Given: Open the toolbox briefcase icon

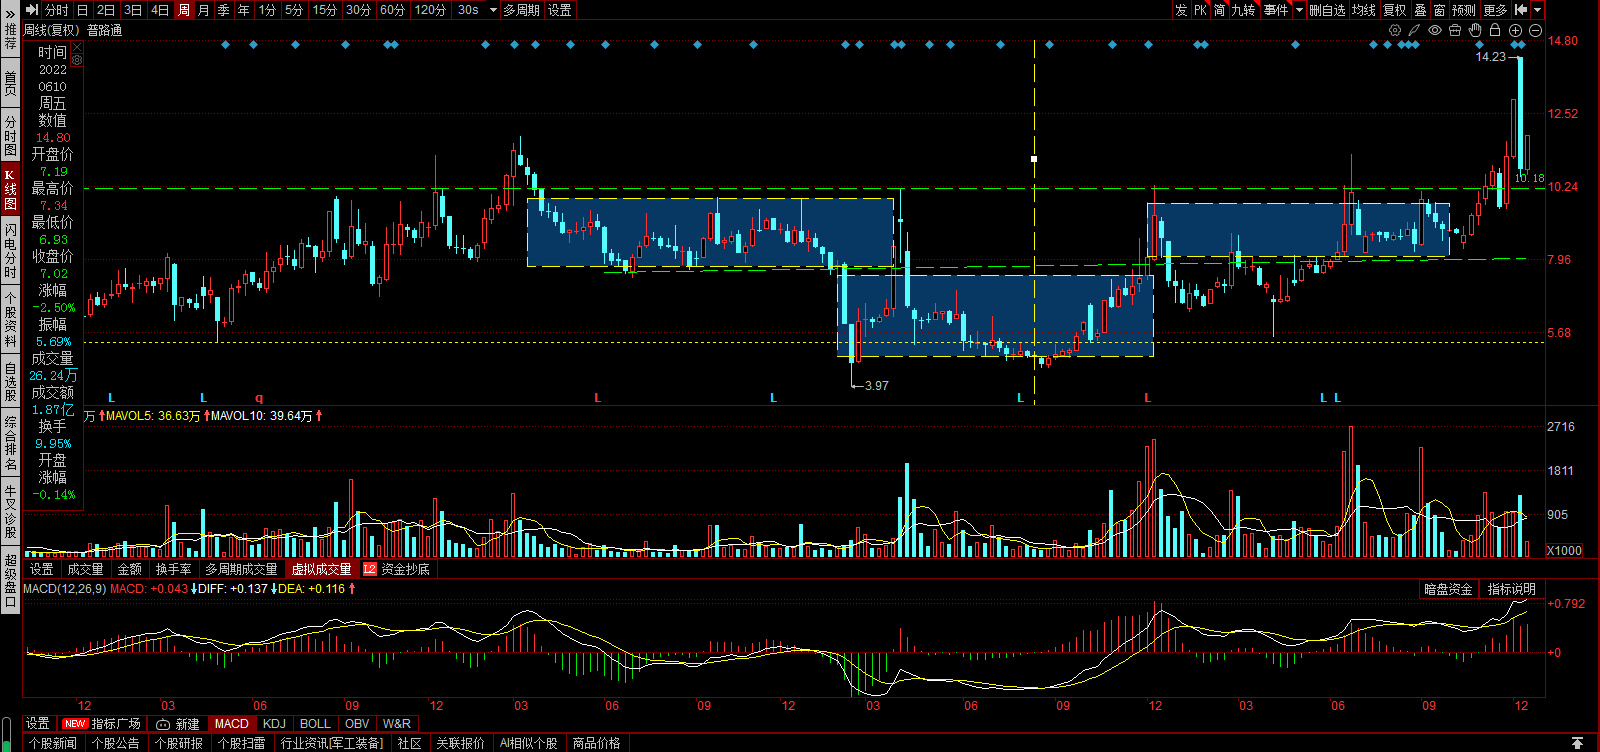Looking at the screenshot, I should coord(1455,30).
